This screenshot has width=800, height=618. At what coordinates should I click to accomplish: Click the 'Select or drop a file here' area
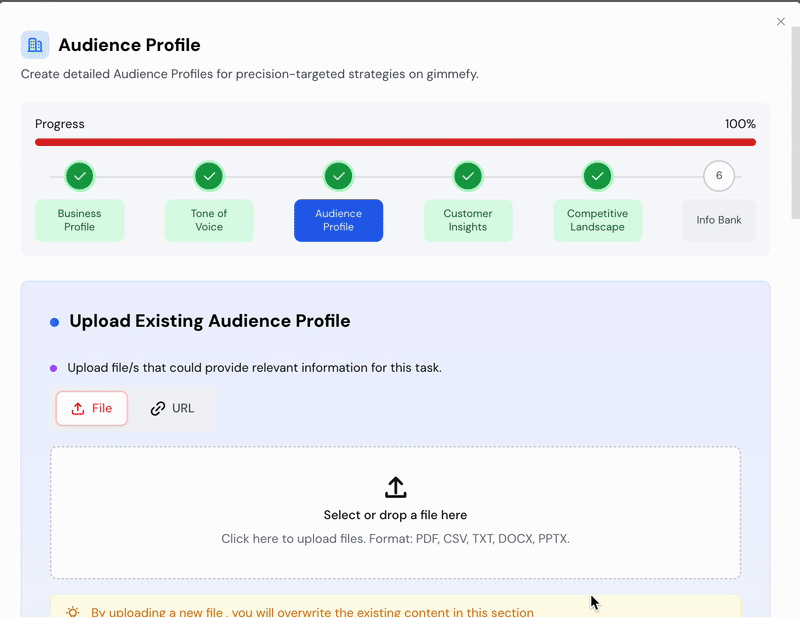click(x=395, y=515)
